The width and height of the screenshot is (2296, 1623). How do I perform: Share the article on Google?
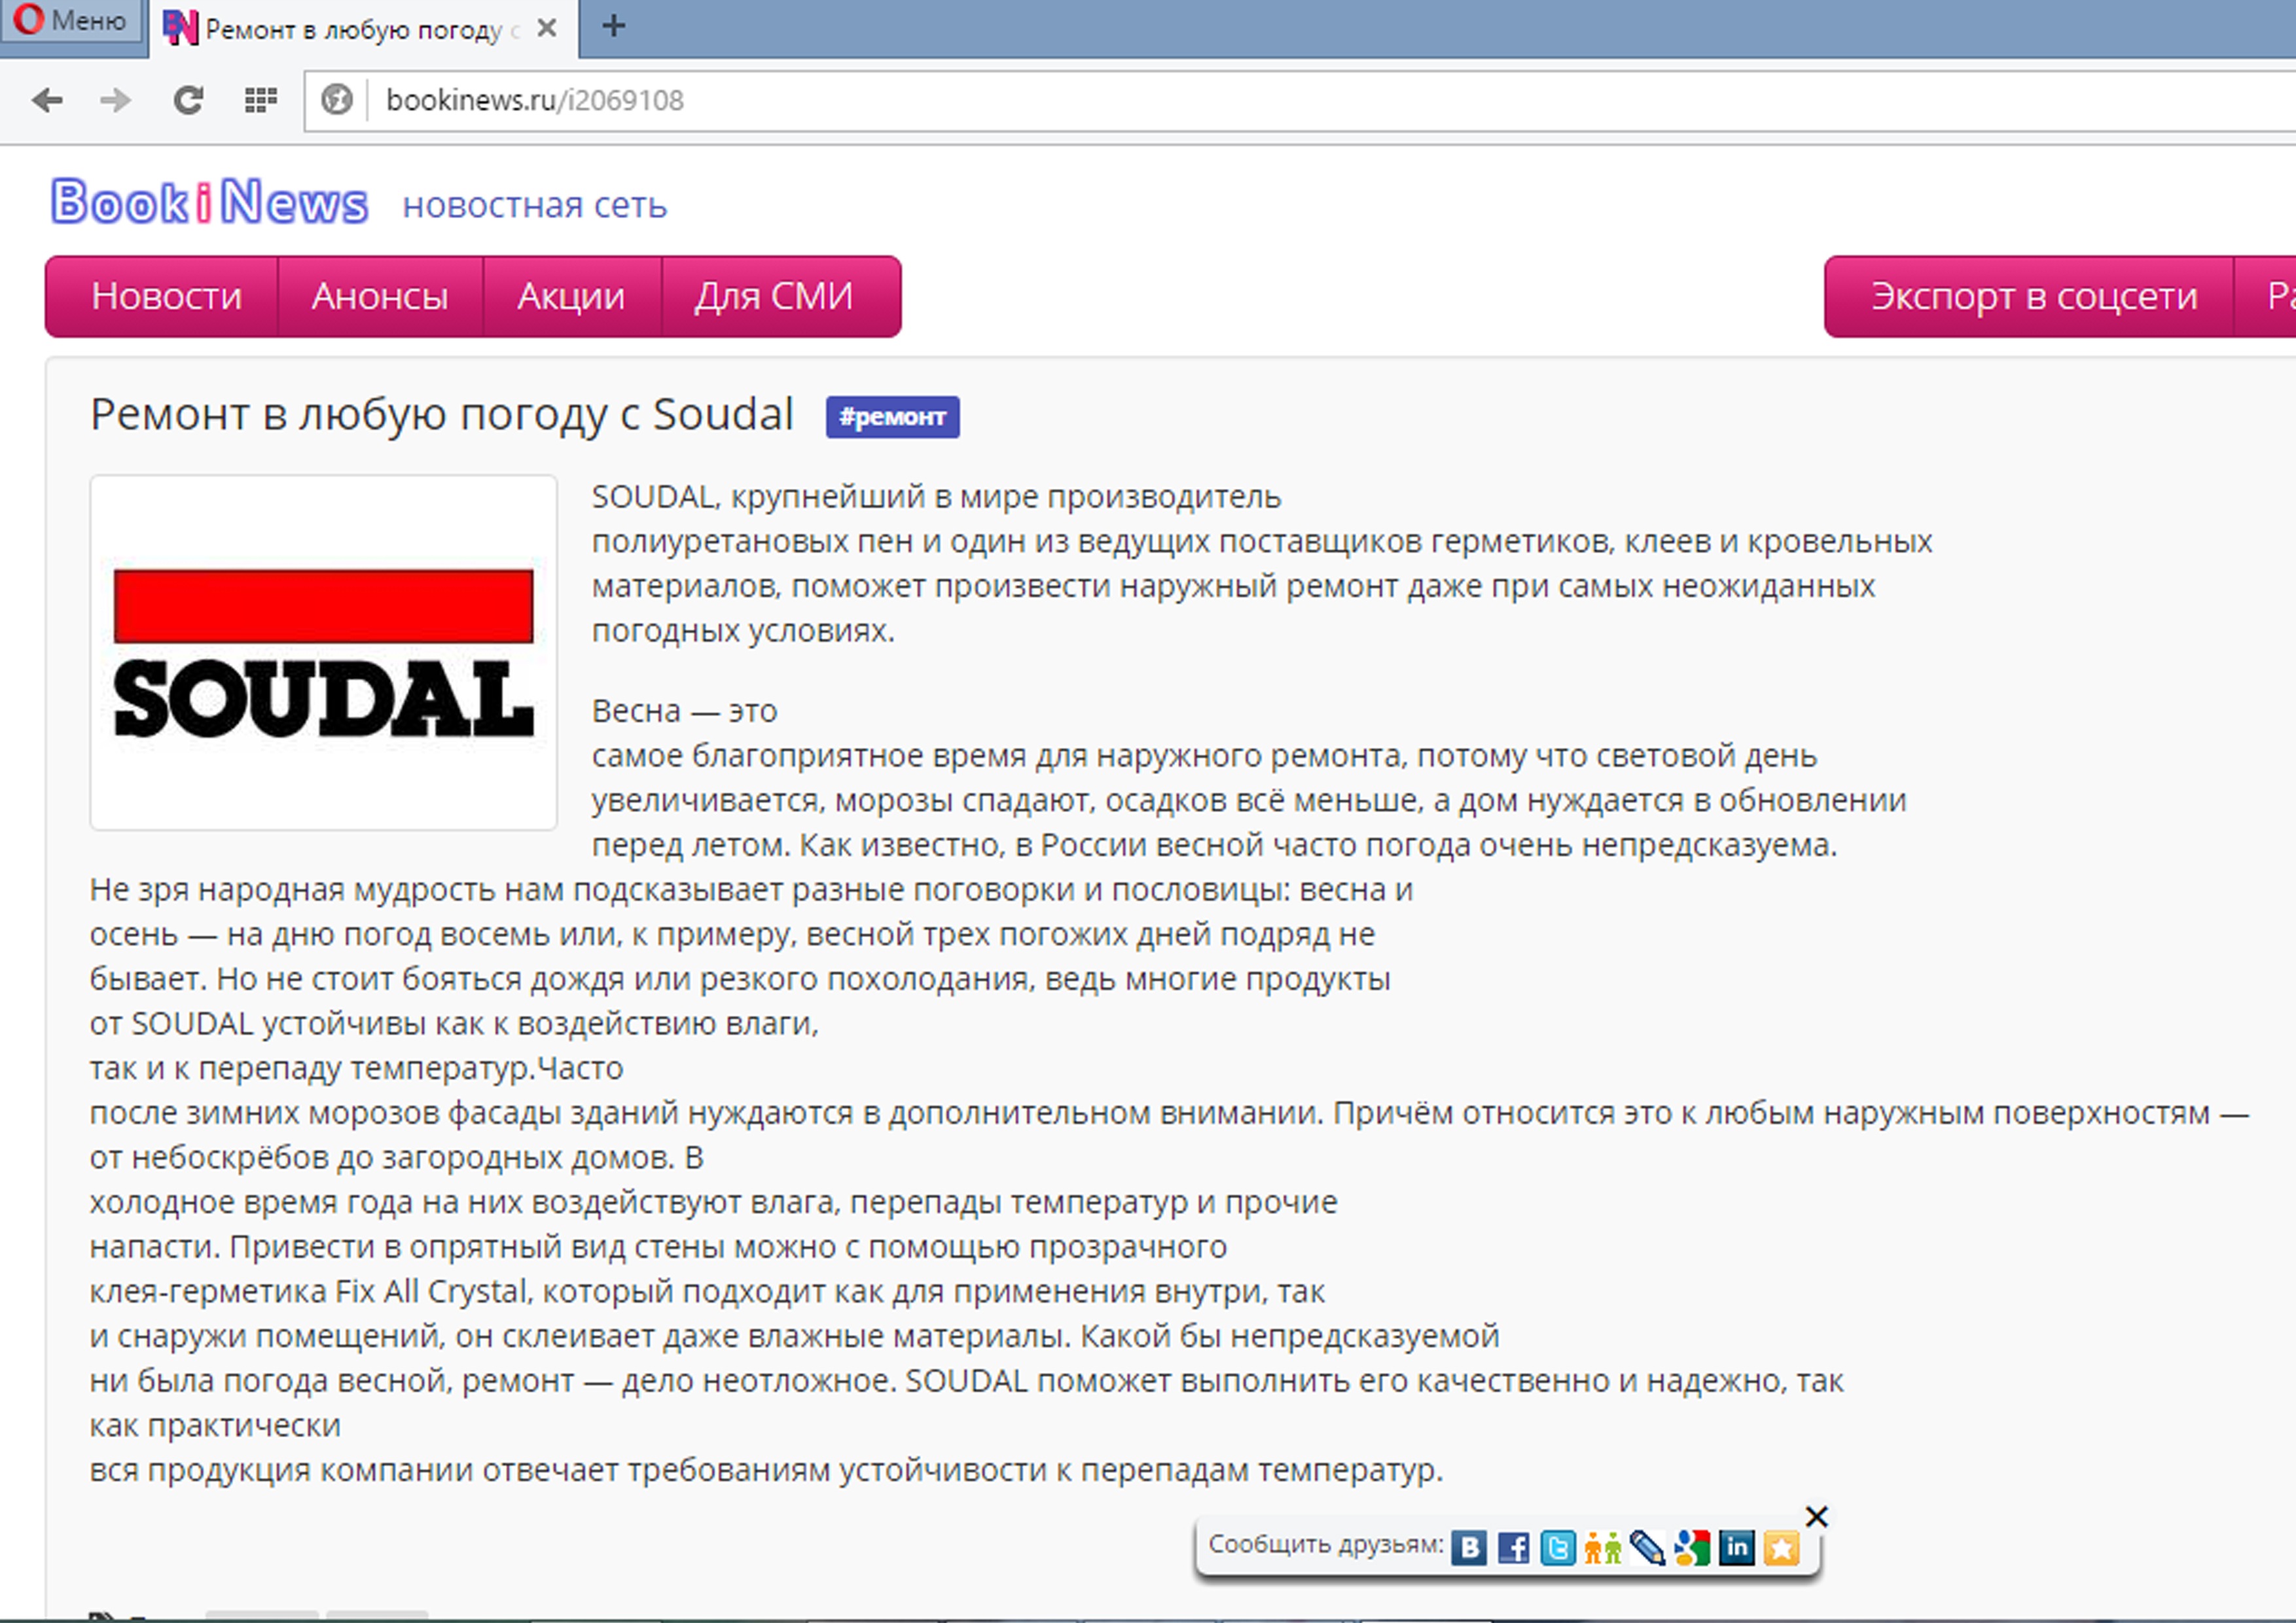(1692, 1548)
